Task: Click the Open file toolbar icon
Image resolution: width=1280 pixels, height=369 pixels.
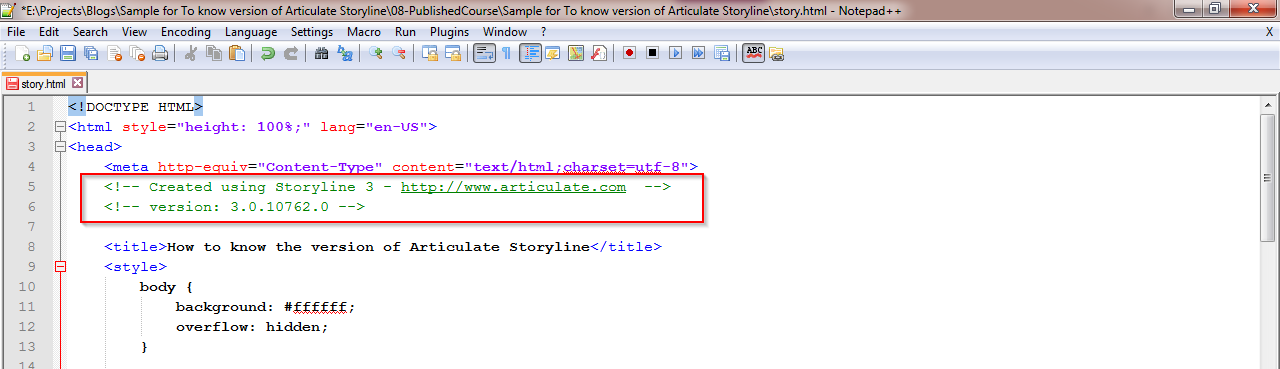Action: tap(45, 53)
